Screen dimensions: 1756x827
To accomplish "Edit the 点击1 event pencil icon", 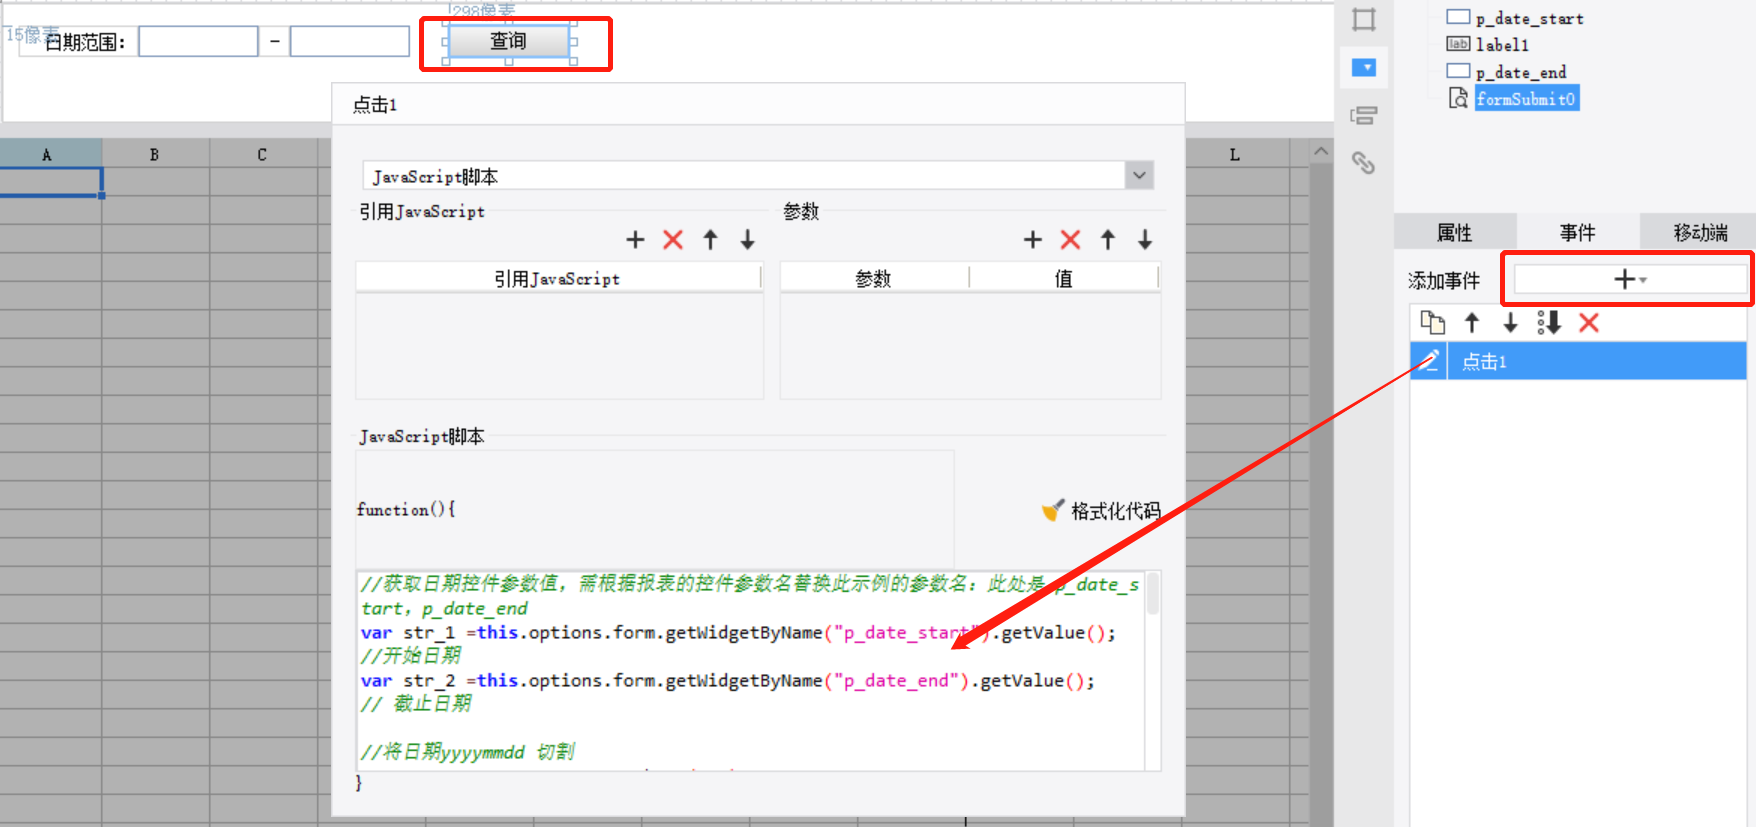I will click(1429, 361).
